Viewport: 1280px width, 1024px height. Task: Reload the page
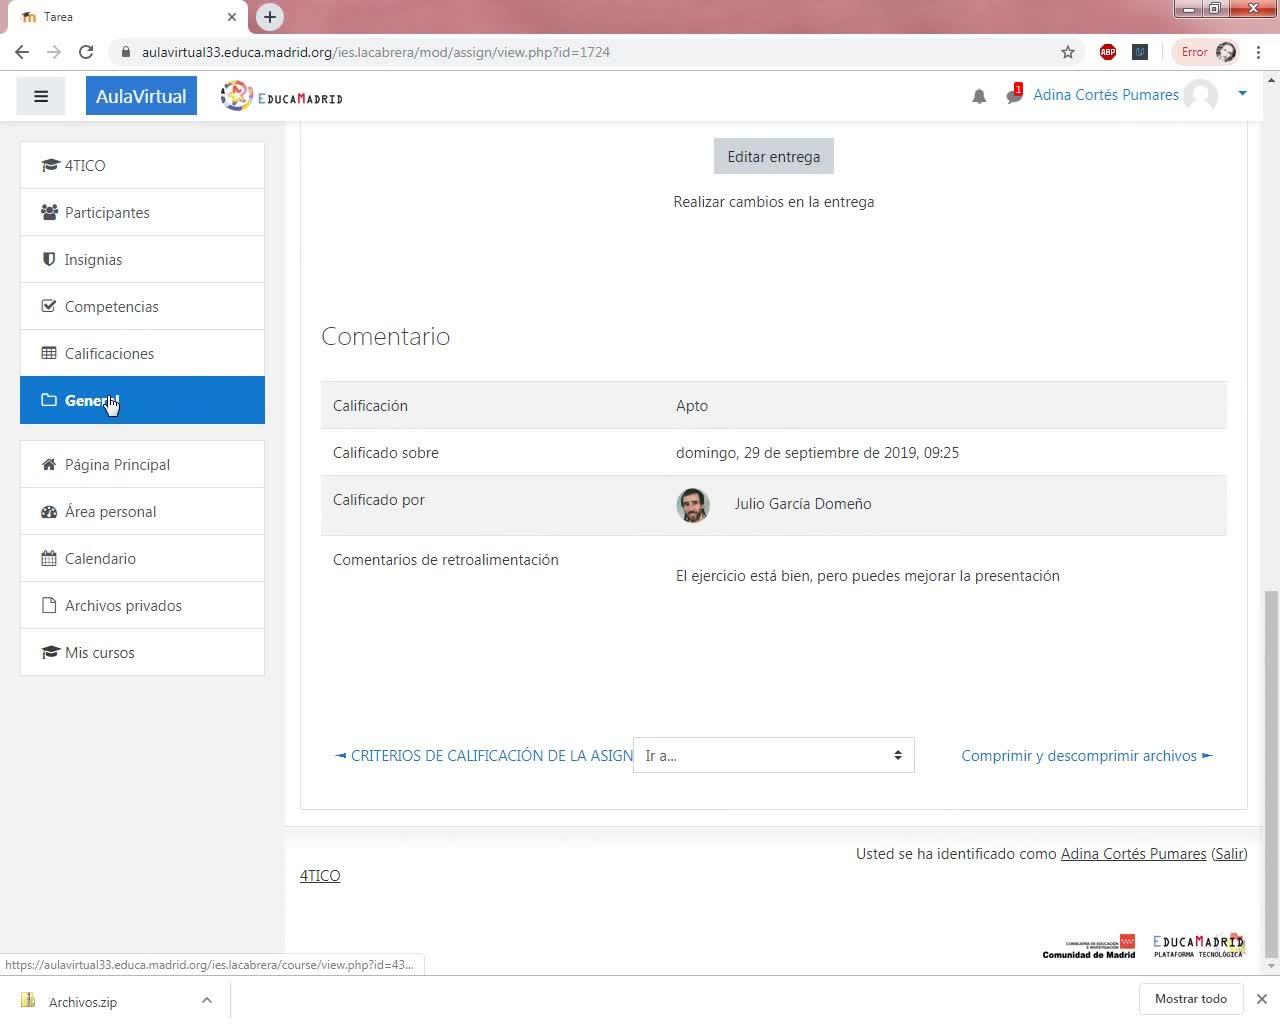(86, 52)
